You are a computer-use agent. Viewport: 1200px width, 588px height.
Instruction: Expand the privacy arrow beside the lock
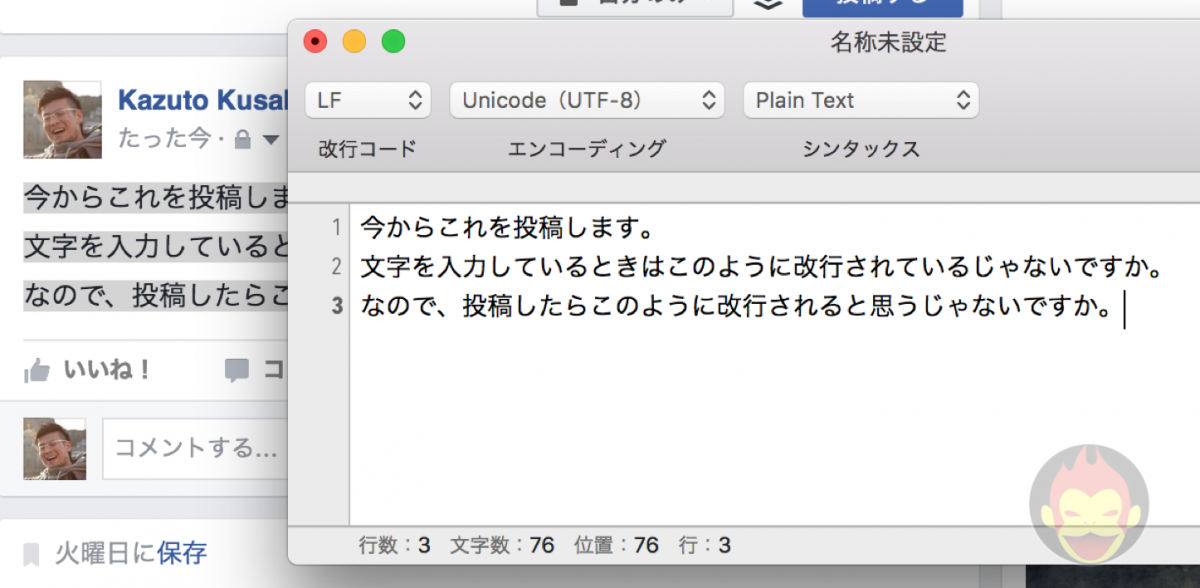(271, 140)
